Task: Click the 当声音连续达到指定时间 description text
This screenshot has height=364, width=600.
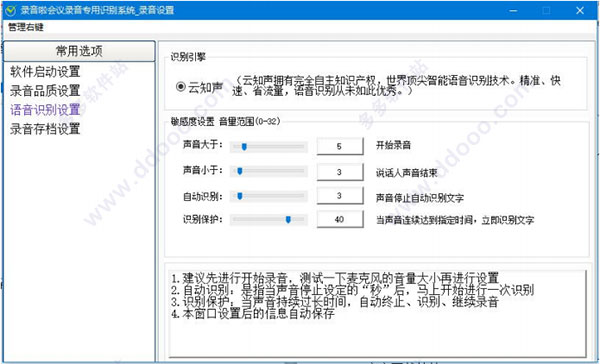Action: point(455,220)
